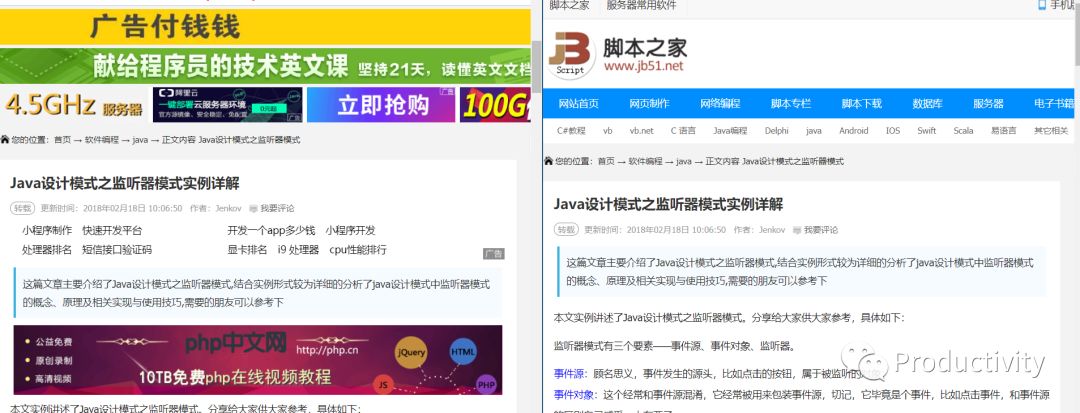Click the 100G banner ad

click(x=495, y=105)
